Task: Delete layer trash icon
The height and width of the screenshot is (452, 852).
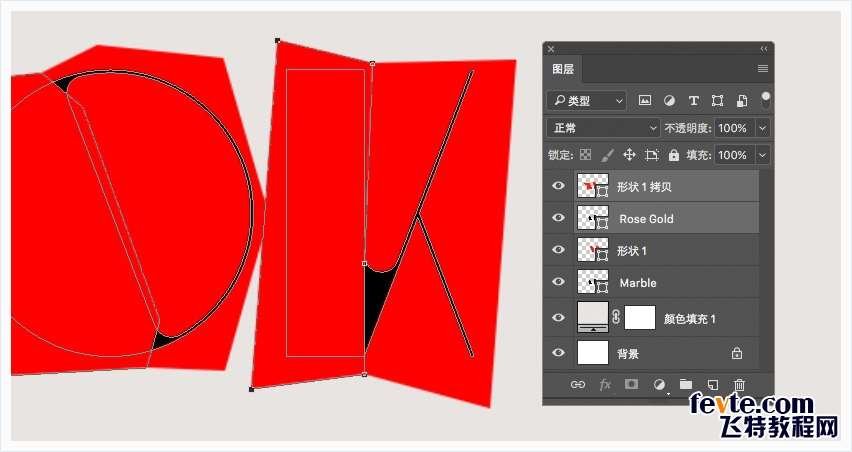Action: pyautogui.click(x=740, y=385)
